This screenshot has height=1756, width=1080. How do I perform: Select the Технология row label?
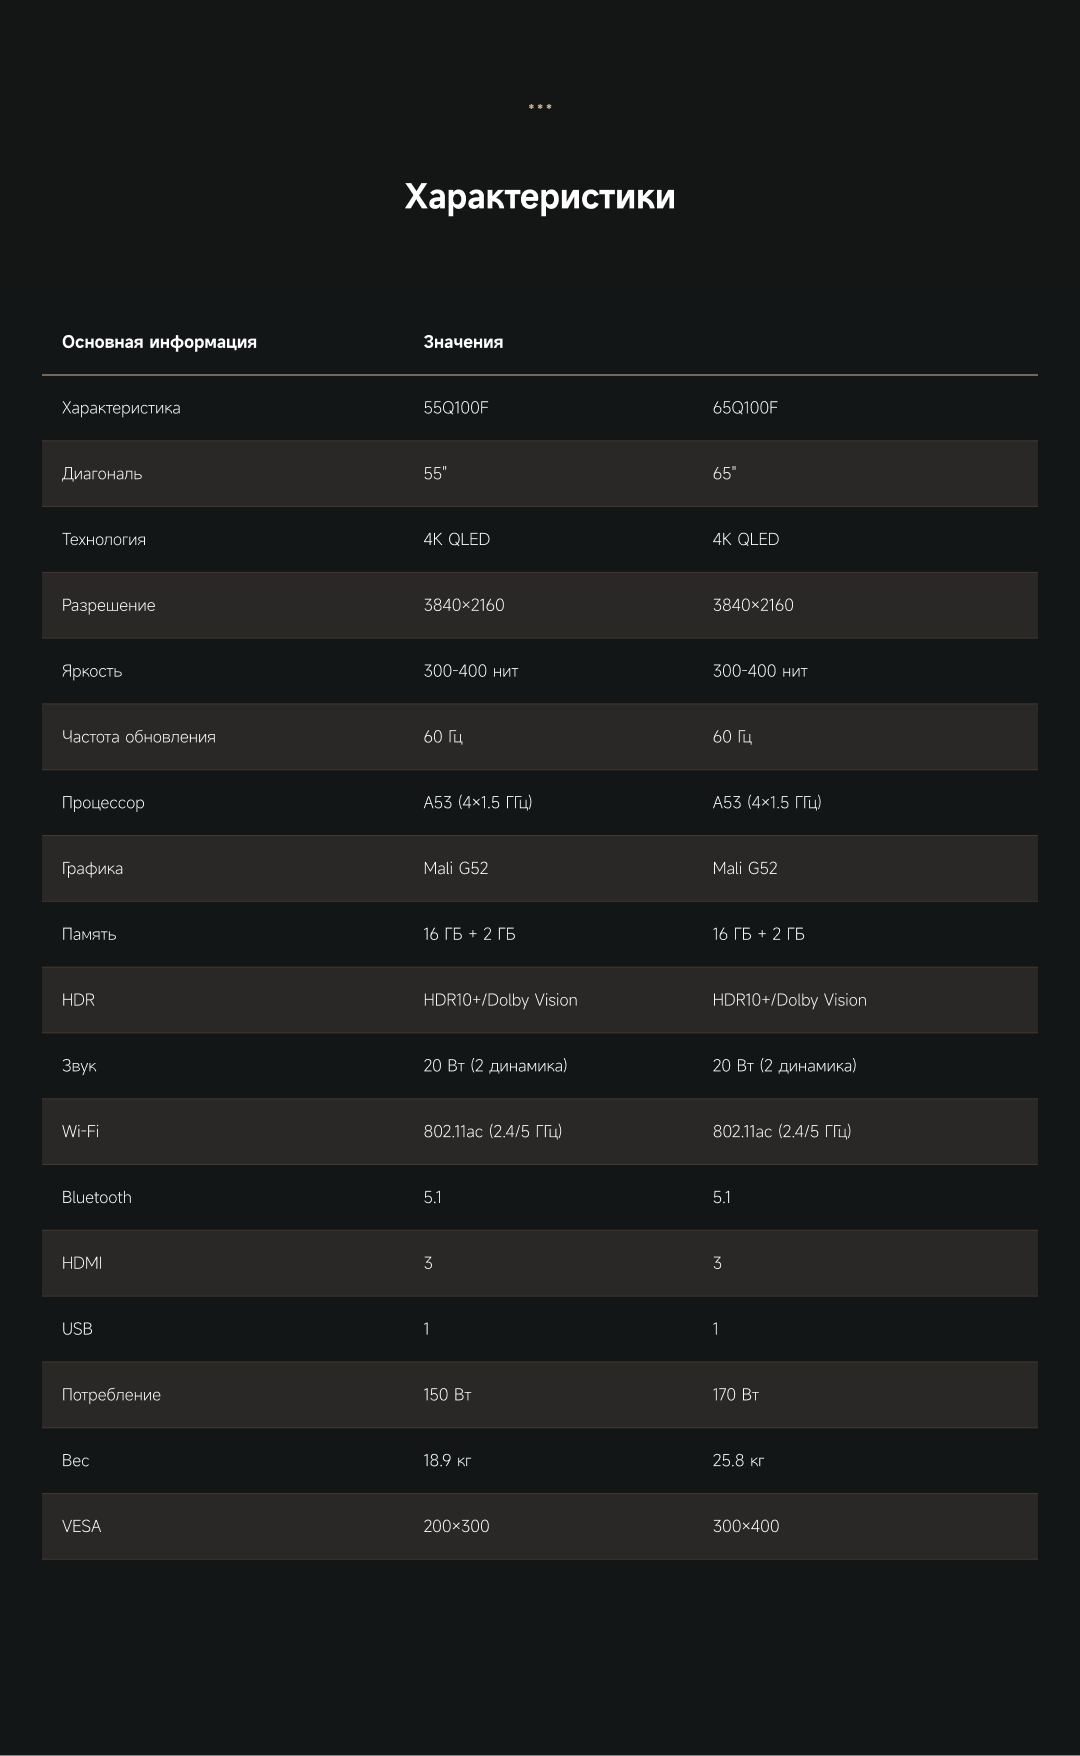coord(104,540)
